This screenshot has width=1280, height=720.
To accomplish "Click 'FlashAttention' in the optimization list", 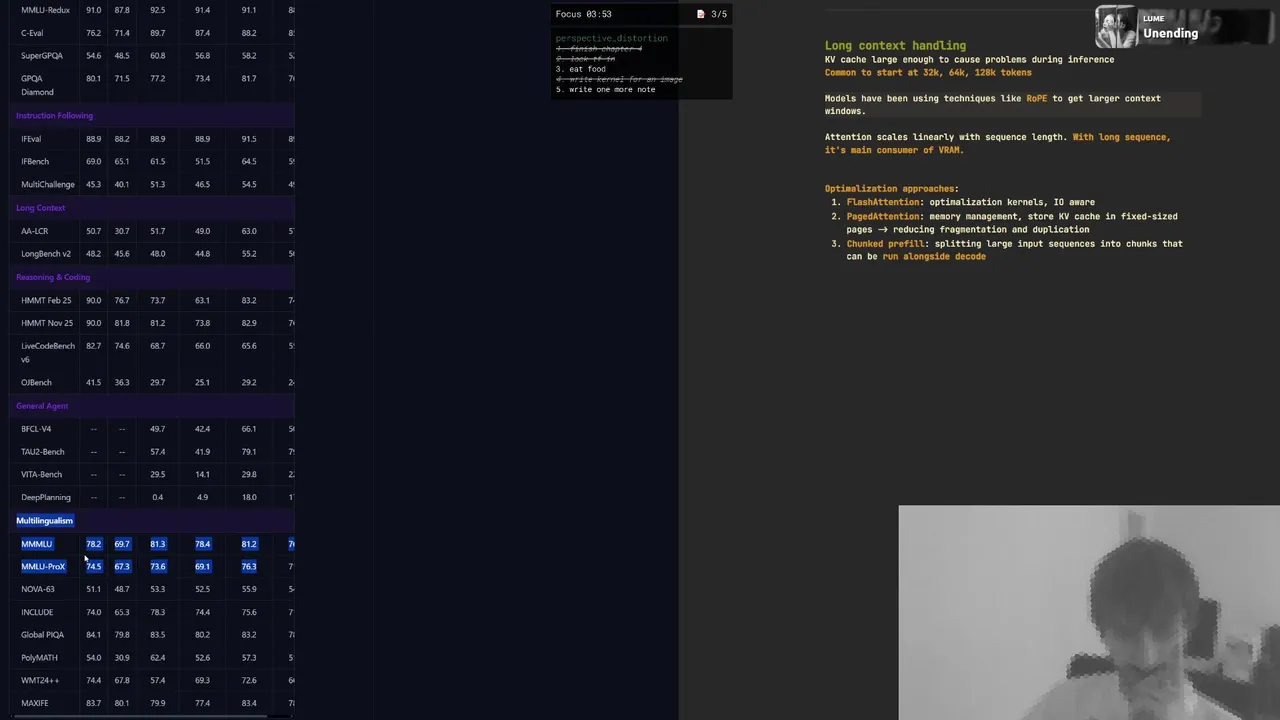I will tap(882, 202).
